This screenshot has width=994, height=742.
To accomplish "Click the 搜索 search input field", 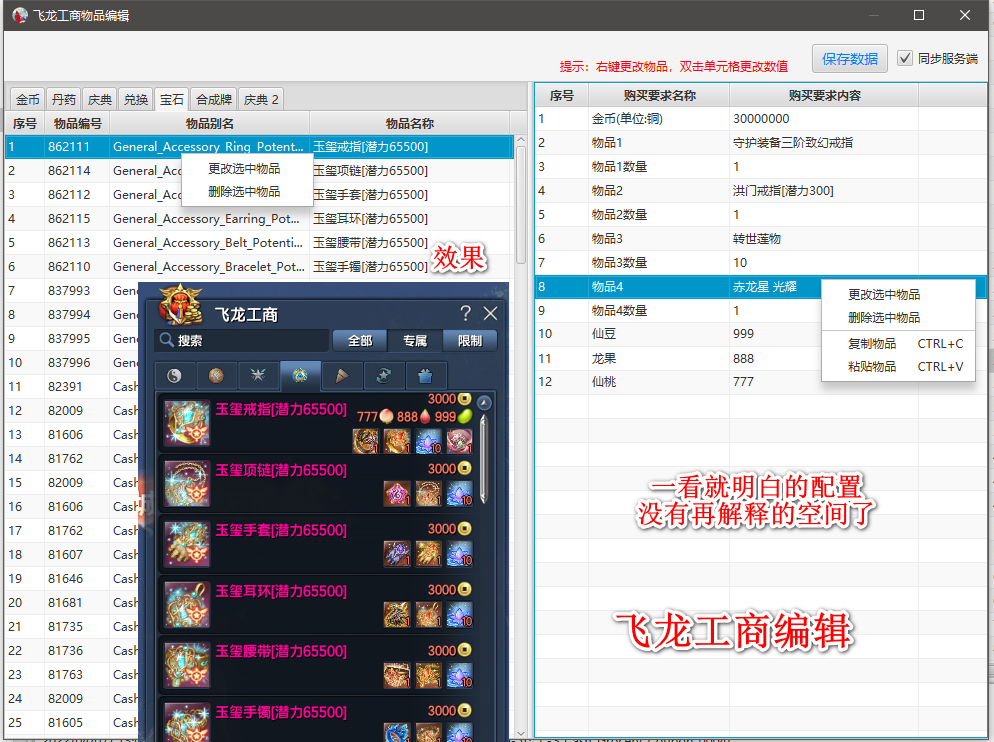I will [x=250, y=341].
